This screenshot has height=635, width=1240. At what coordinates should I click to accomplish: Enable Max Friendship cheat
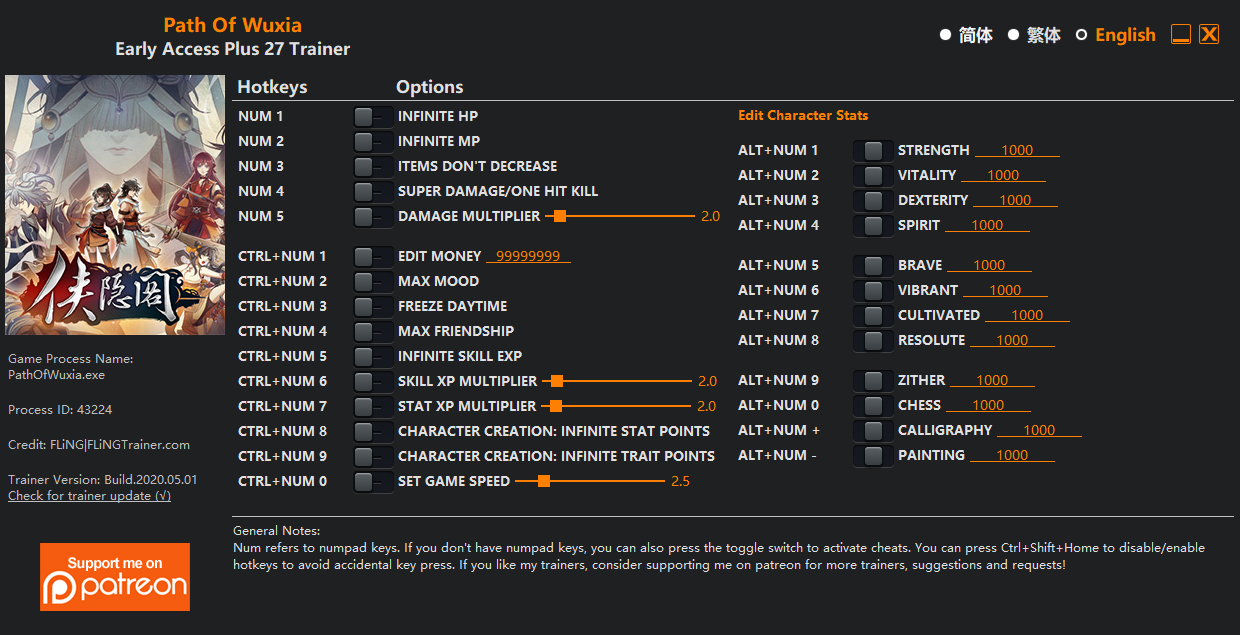coord(373,332)
